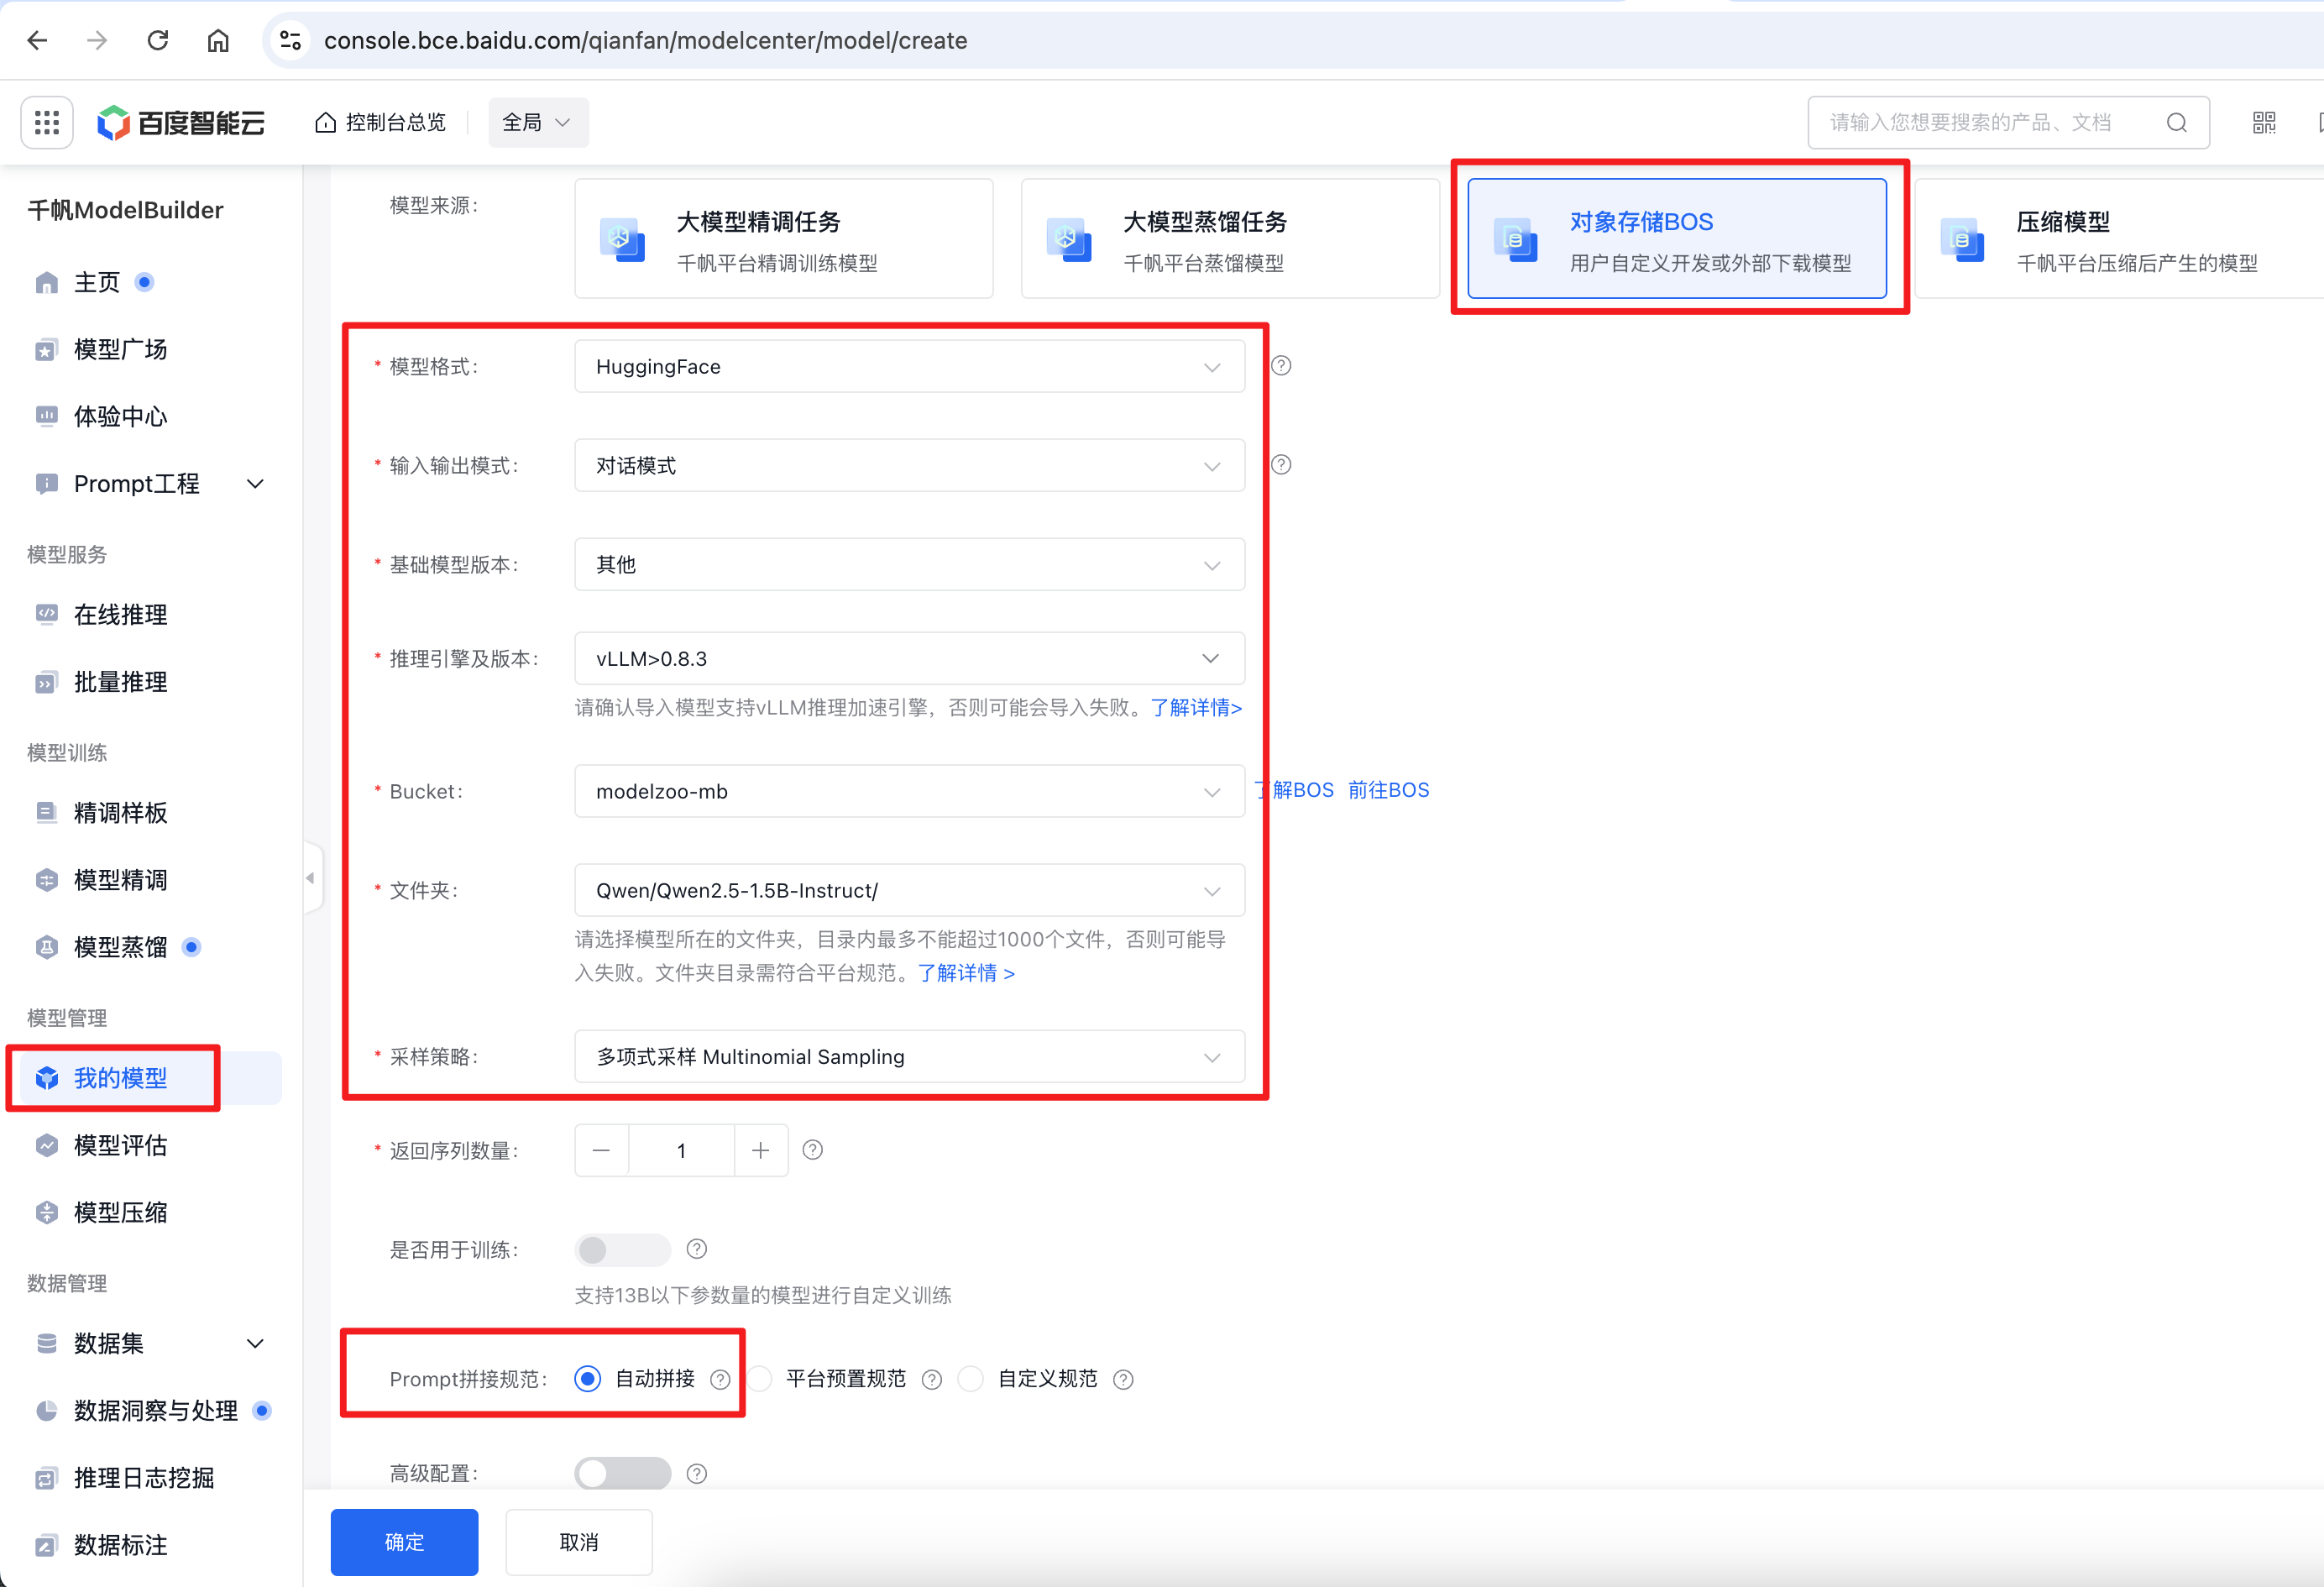2324x1587 pixels.
Task: Open the QR code icon in header
Action: (2263, 122)
